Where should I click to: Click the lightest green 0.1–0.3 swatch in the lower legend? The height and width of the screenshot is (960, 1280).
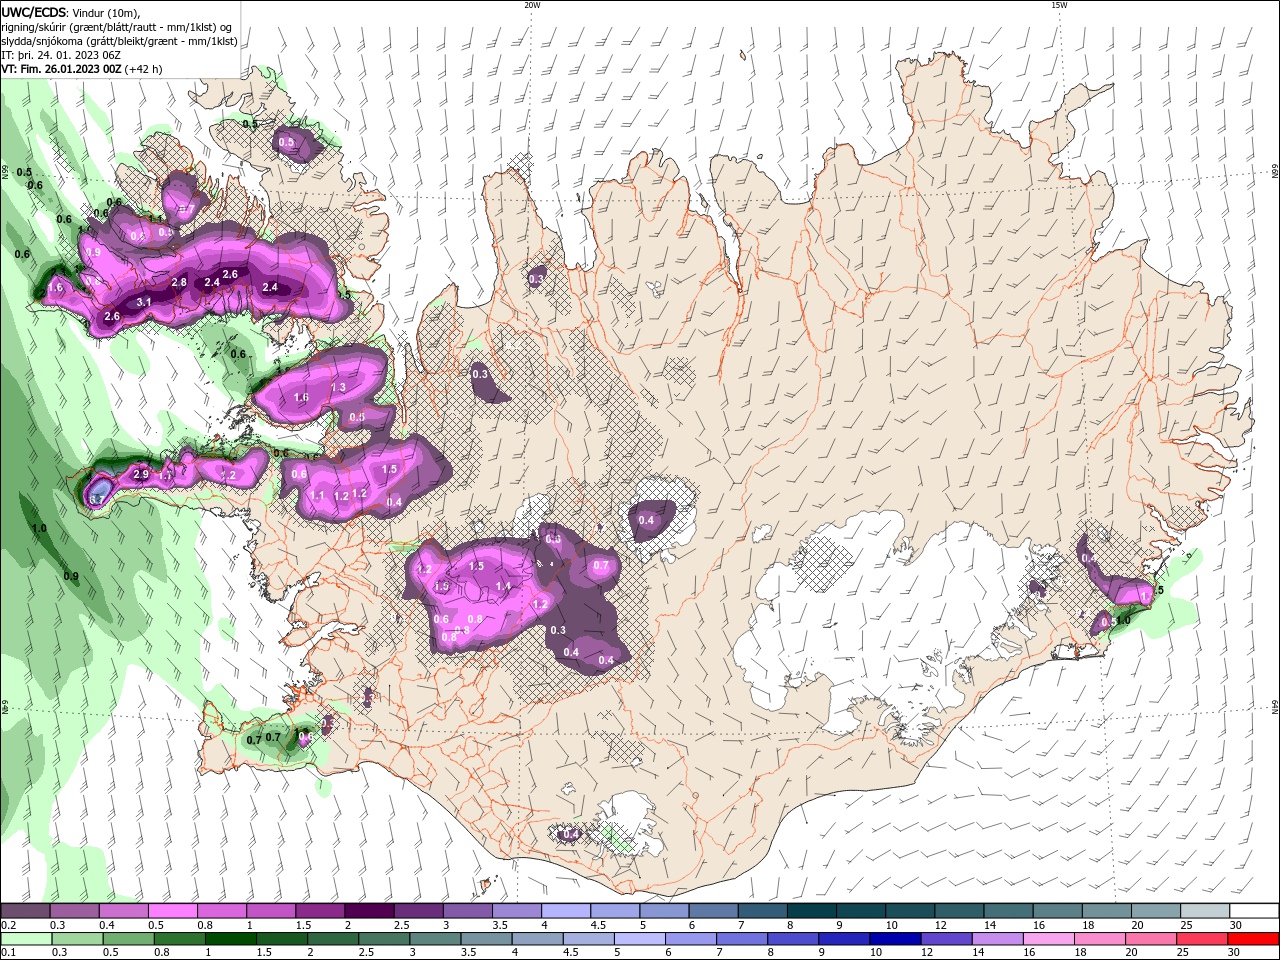point(25,939)
